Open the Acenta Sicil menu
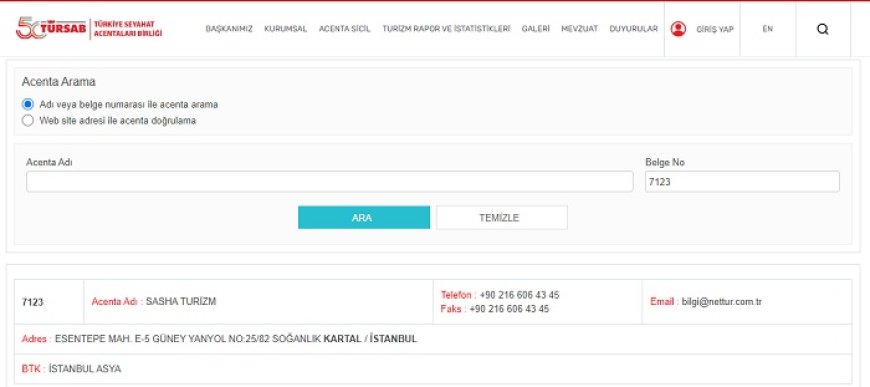Screen dimensions: 870x387 345,29
